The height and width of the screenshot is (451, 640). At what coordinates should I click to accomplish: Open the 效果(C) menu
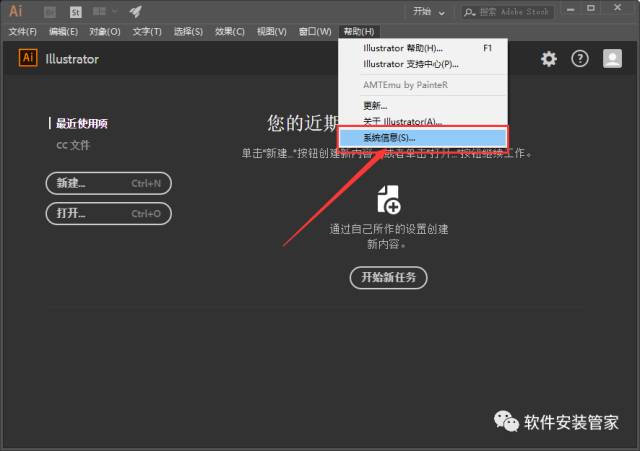[229, 32]
